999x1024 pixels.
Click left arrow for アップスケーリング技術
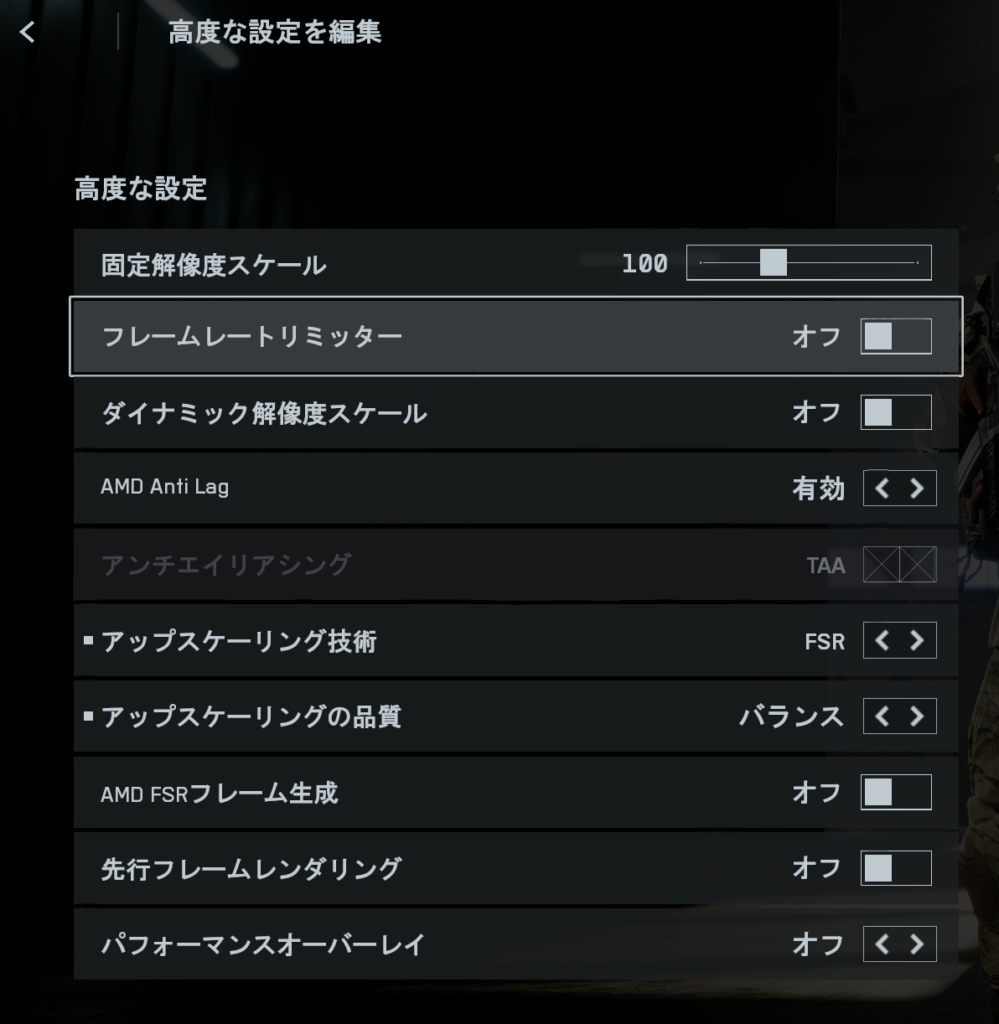[882, 640]
